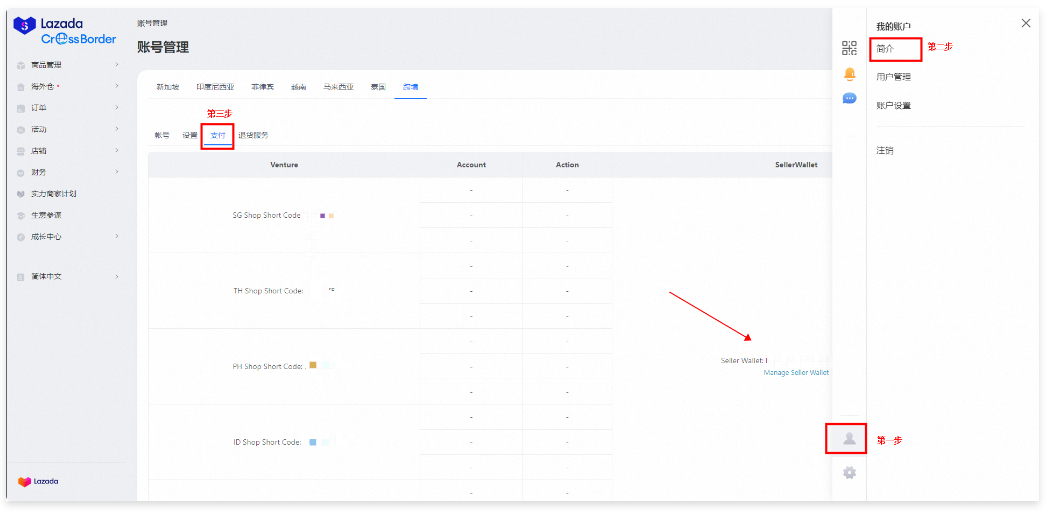The width and height of the screenshot is (1049, 512).
Task: Click the Manage Seller Wallet link
Action: pos(796,372)
